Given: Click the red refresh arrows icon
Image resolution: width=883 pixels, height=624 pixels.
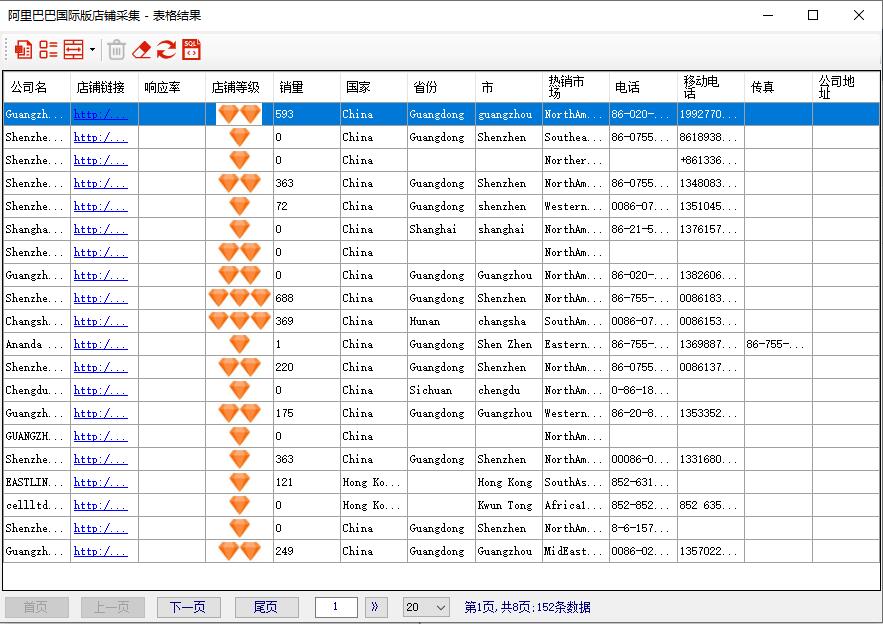Looking at the screenshot, I should (x=166, y=50).
